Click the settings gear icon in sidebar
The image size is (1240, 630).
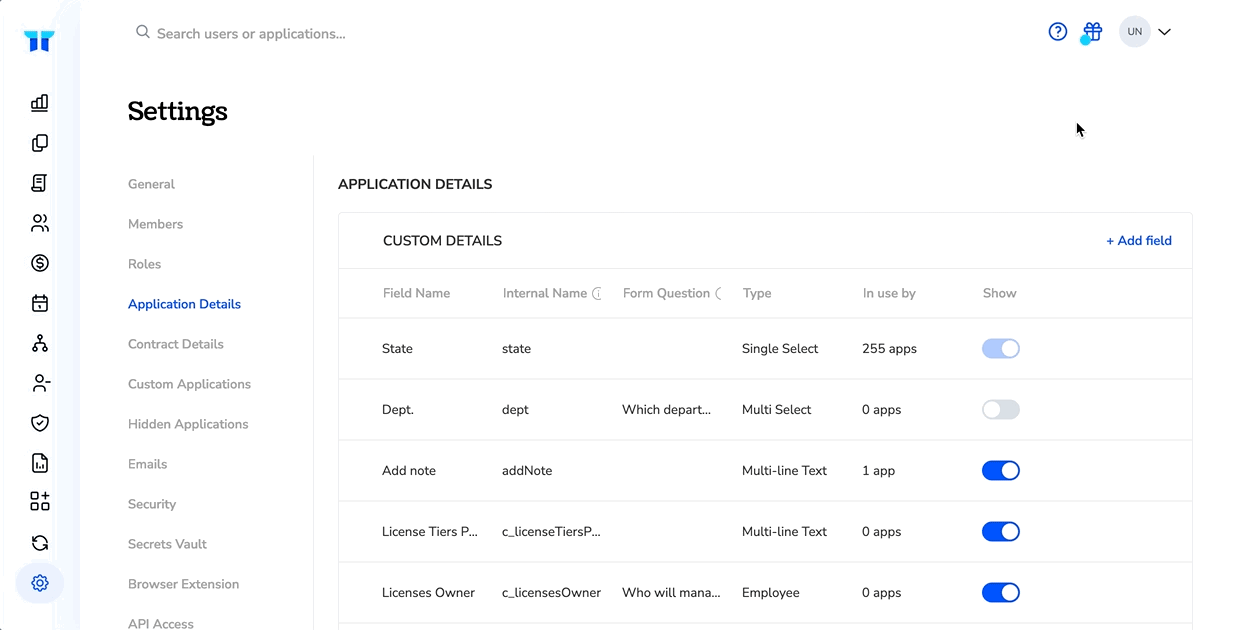[40, 583]
